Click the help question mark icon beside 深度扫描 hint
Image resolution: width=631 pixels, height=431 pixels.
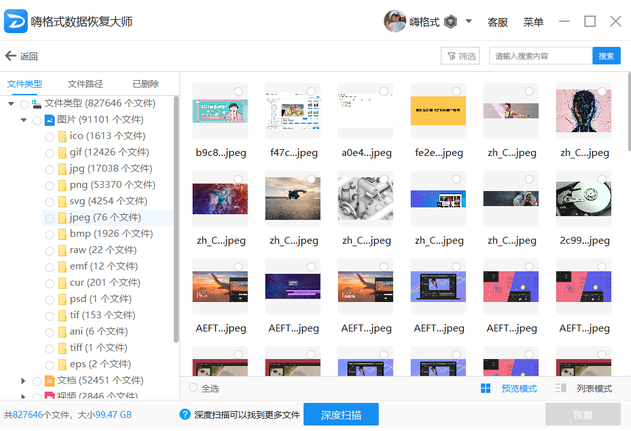tap(185, 414)
